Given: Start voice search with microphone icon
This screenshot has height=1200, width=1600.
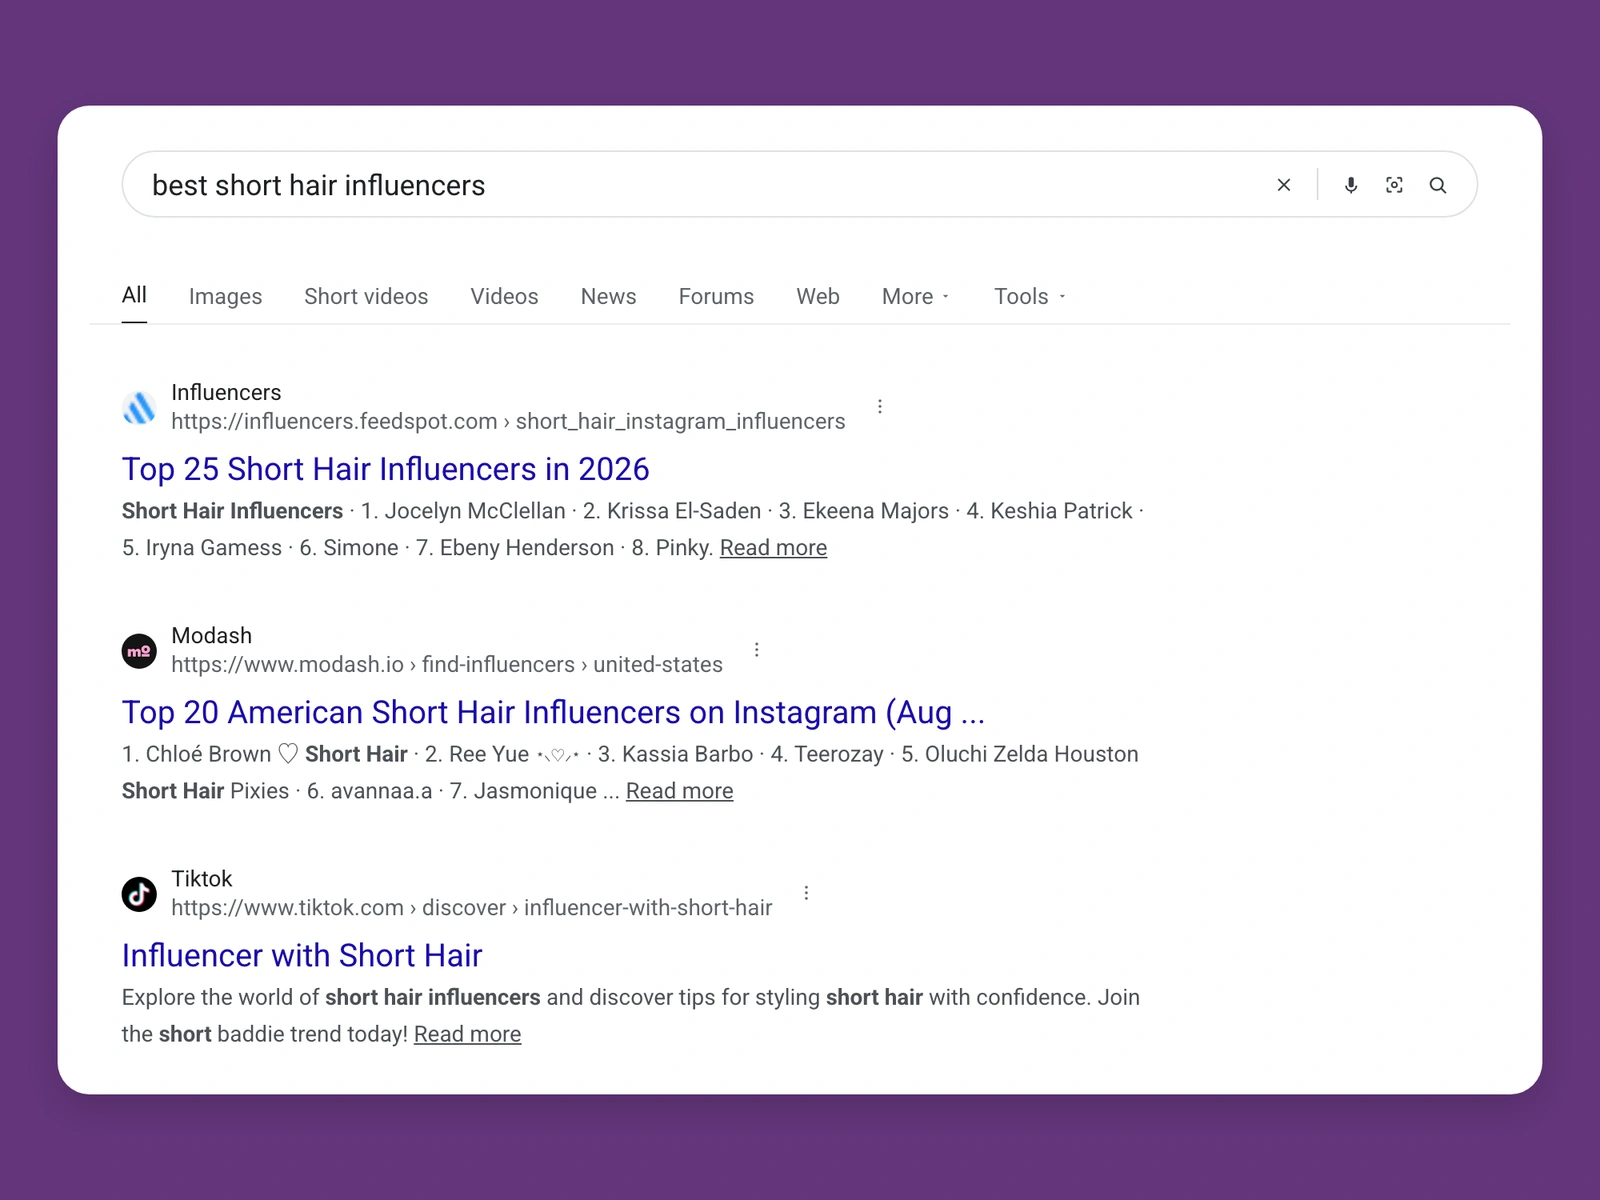Looking at the screenshot, I should point(1351,185).
